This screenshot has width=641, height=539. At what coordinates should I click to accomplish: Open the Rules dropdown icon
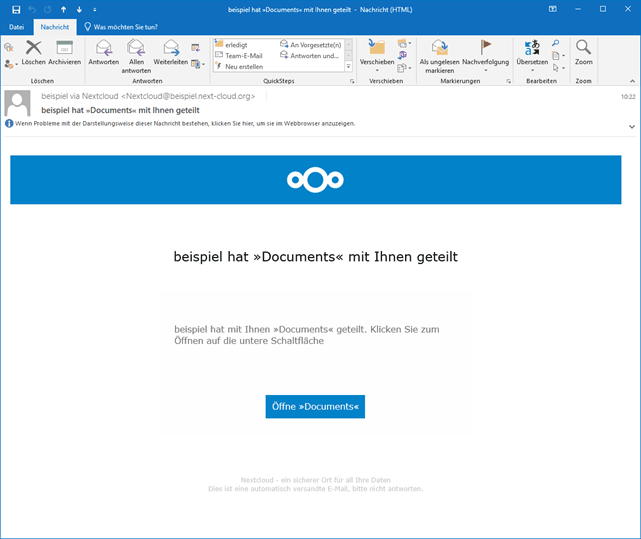(404, 43)
